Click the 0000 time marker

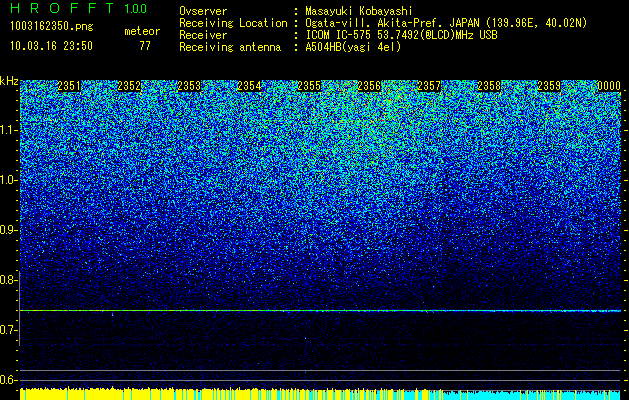(609, 86)
